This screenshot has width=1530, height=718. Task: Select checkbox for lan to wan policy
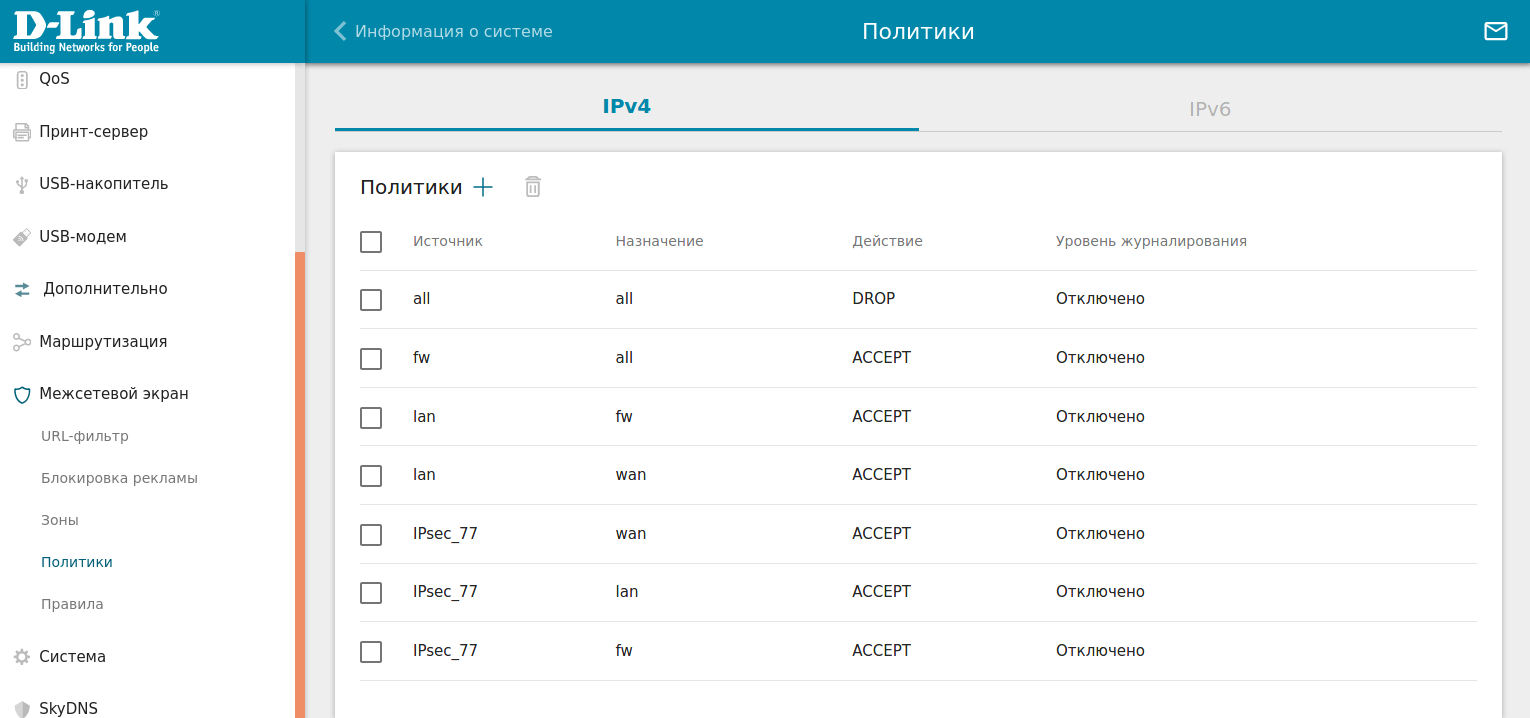tap(371, 476)
